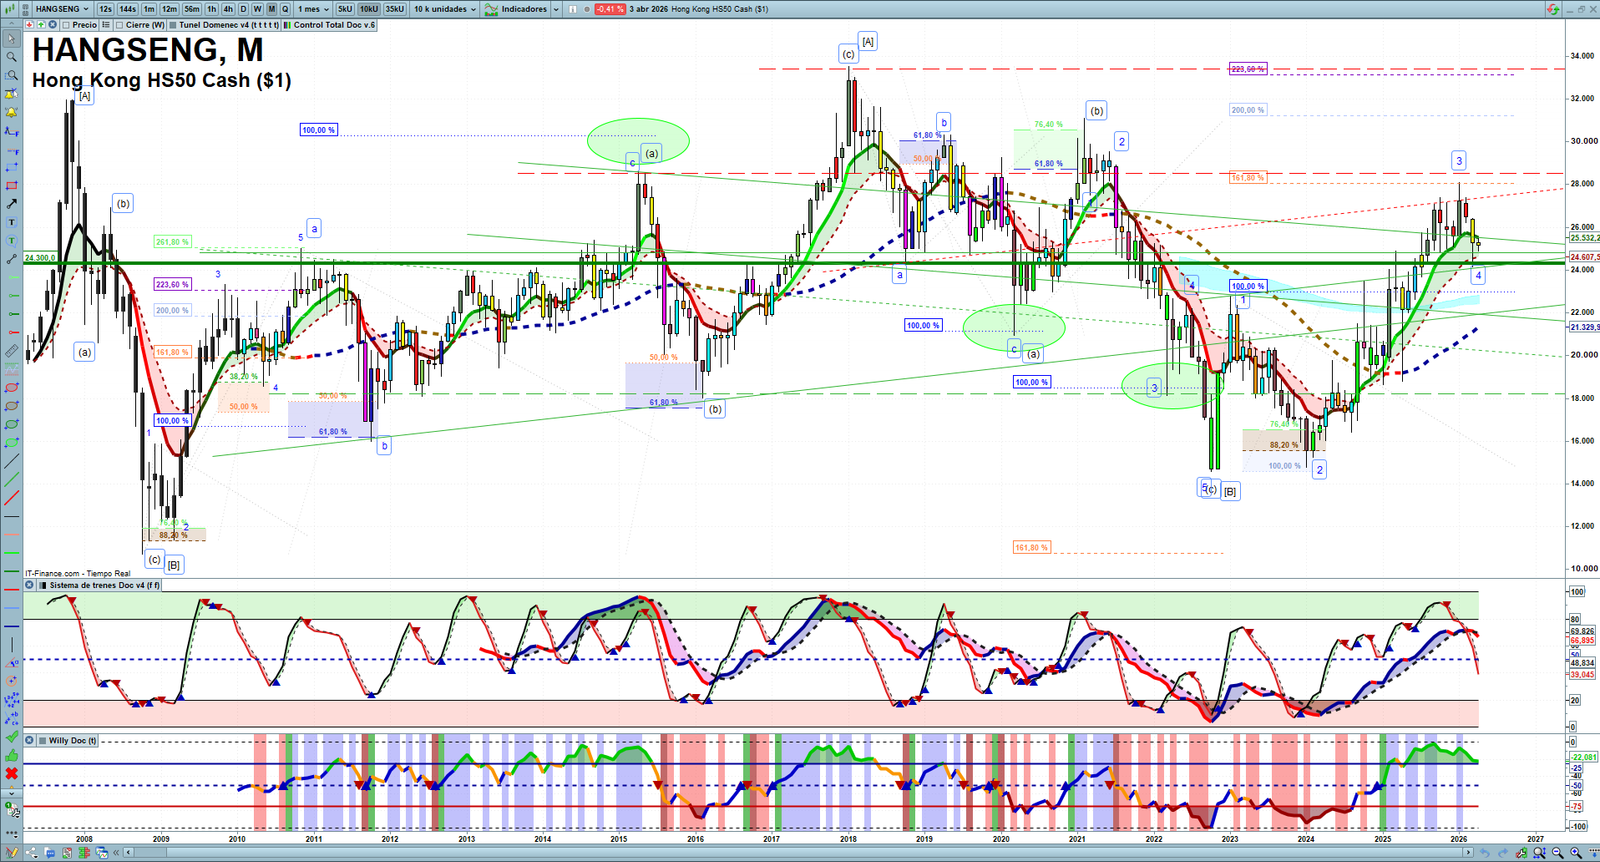Select the black arrow drawing tool
Screen dimensions: 1600x862
[11, 204]
